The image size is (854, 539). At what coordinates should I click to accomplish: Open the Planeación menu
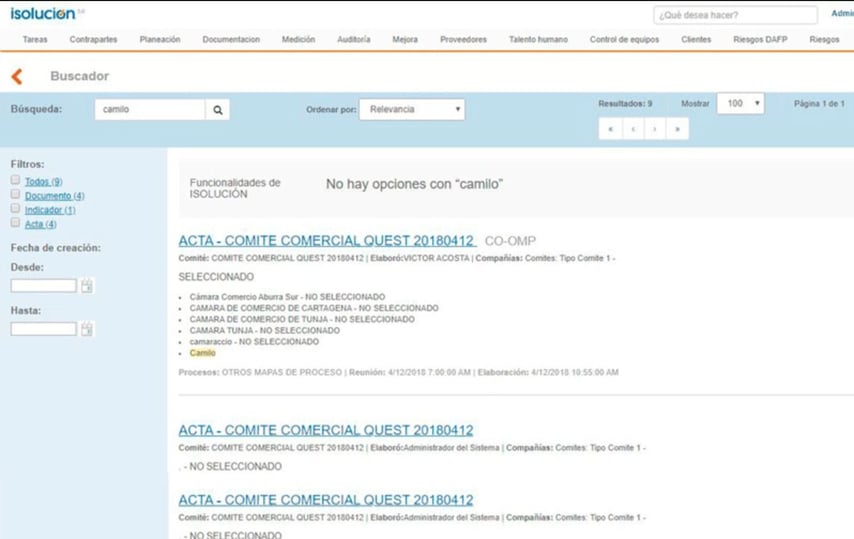click(160, 39)
